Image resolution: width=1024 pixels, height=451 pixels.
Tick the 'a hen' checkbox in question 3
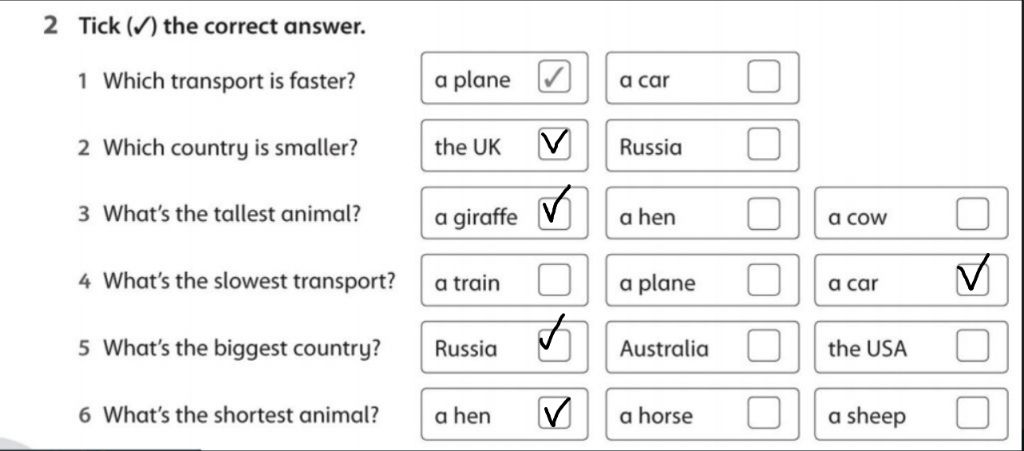point(763,213)
